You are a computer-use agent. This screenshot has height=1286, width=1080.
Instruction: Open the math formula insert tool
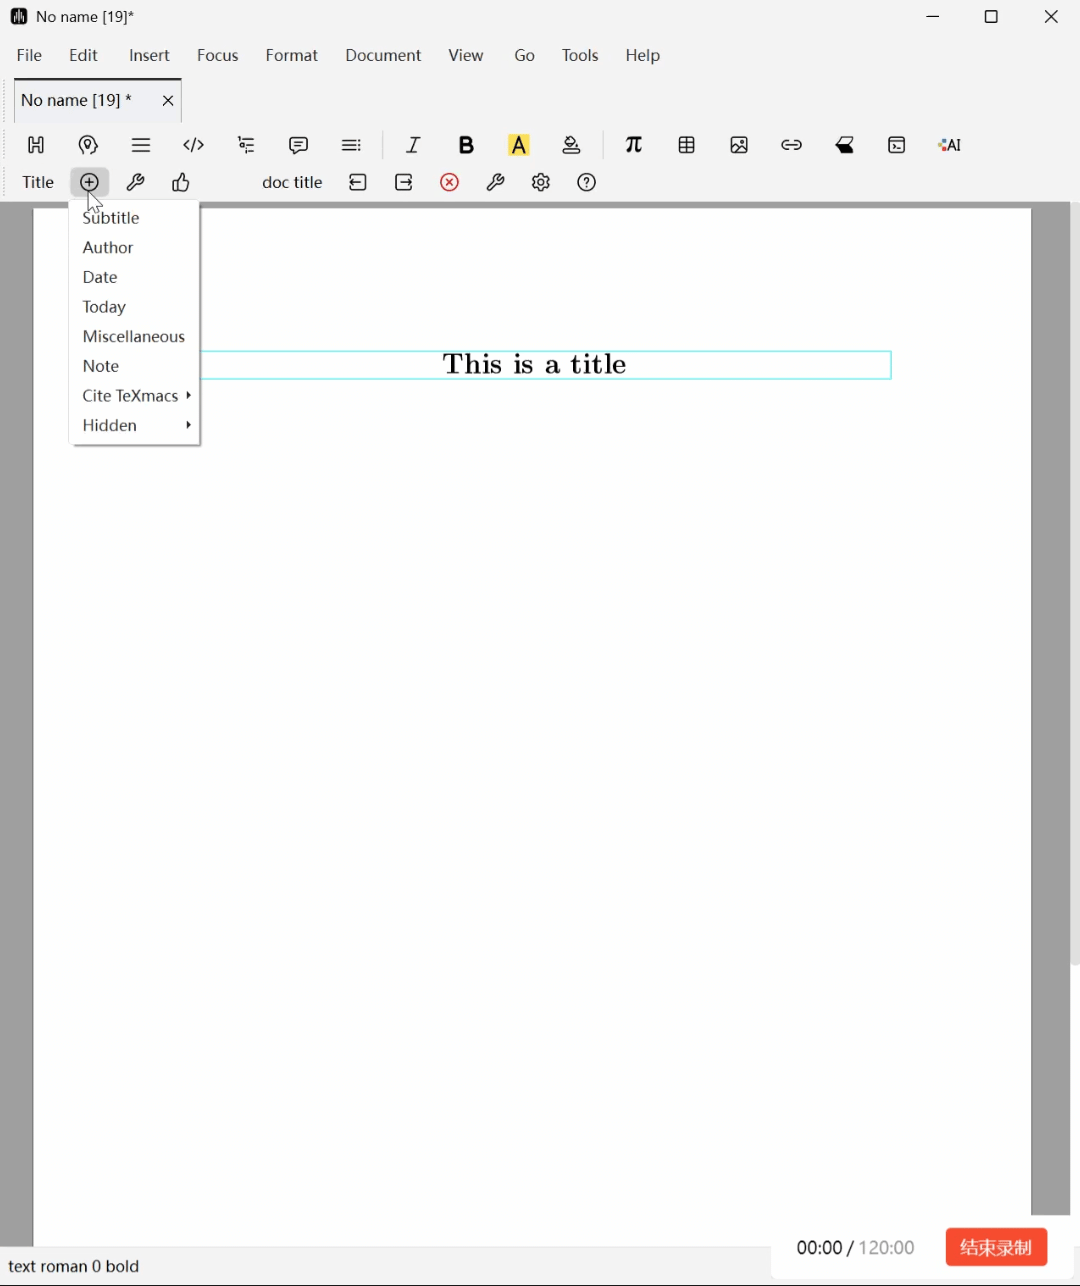pyautogui.click(x=634, y=145)
